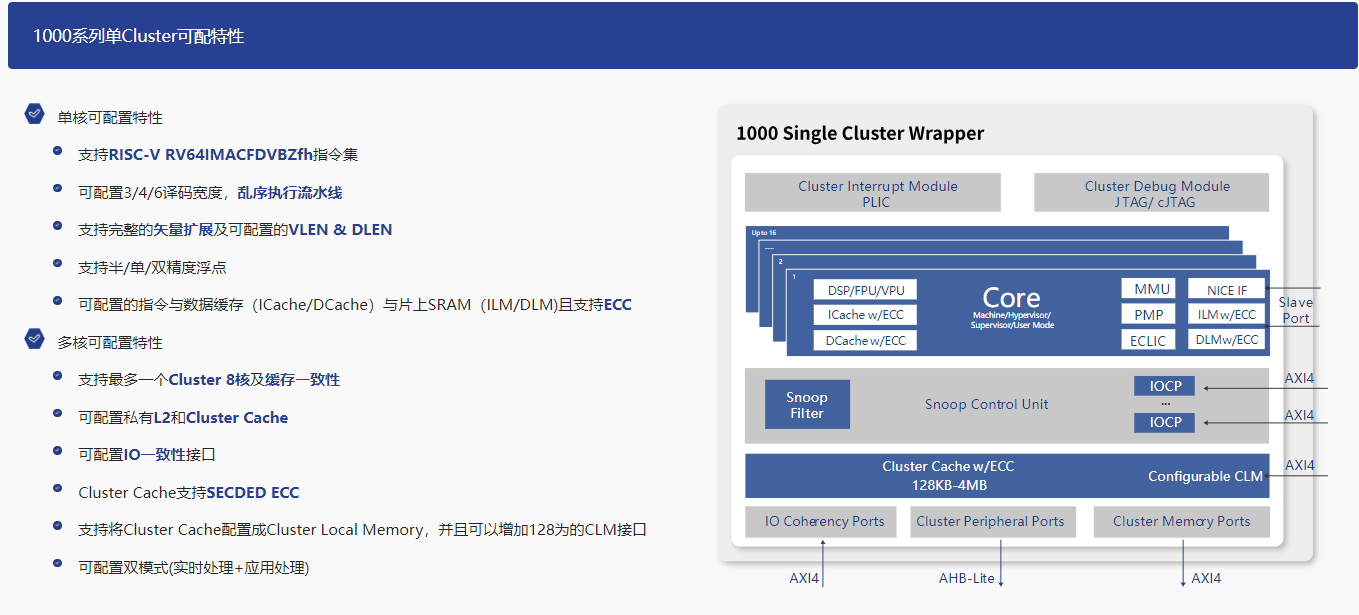Click the bullet dot before Cluster Cache支持SECDED ECC

click(x=58, y=490)
